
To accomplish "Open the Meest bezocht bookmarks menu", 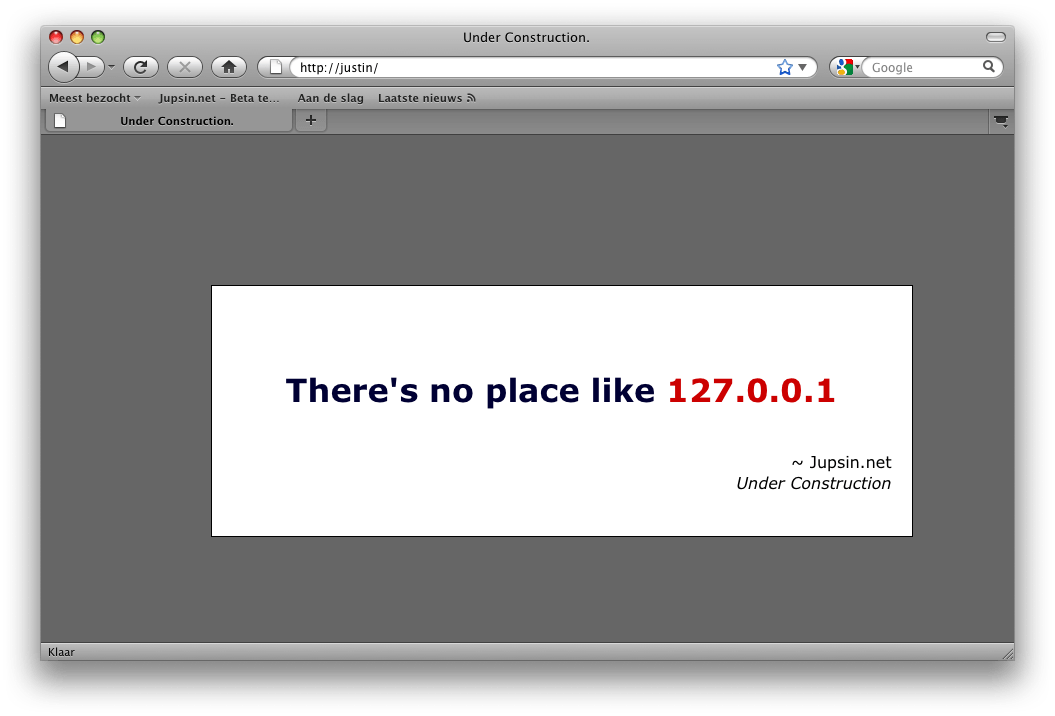I will pyautogui.click(x=95, y=98).
